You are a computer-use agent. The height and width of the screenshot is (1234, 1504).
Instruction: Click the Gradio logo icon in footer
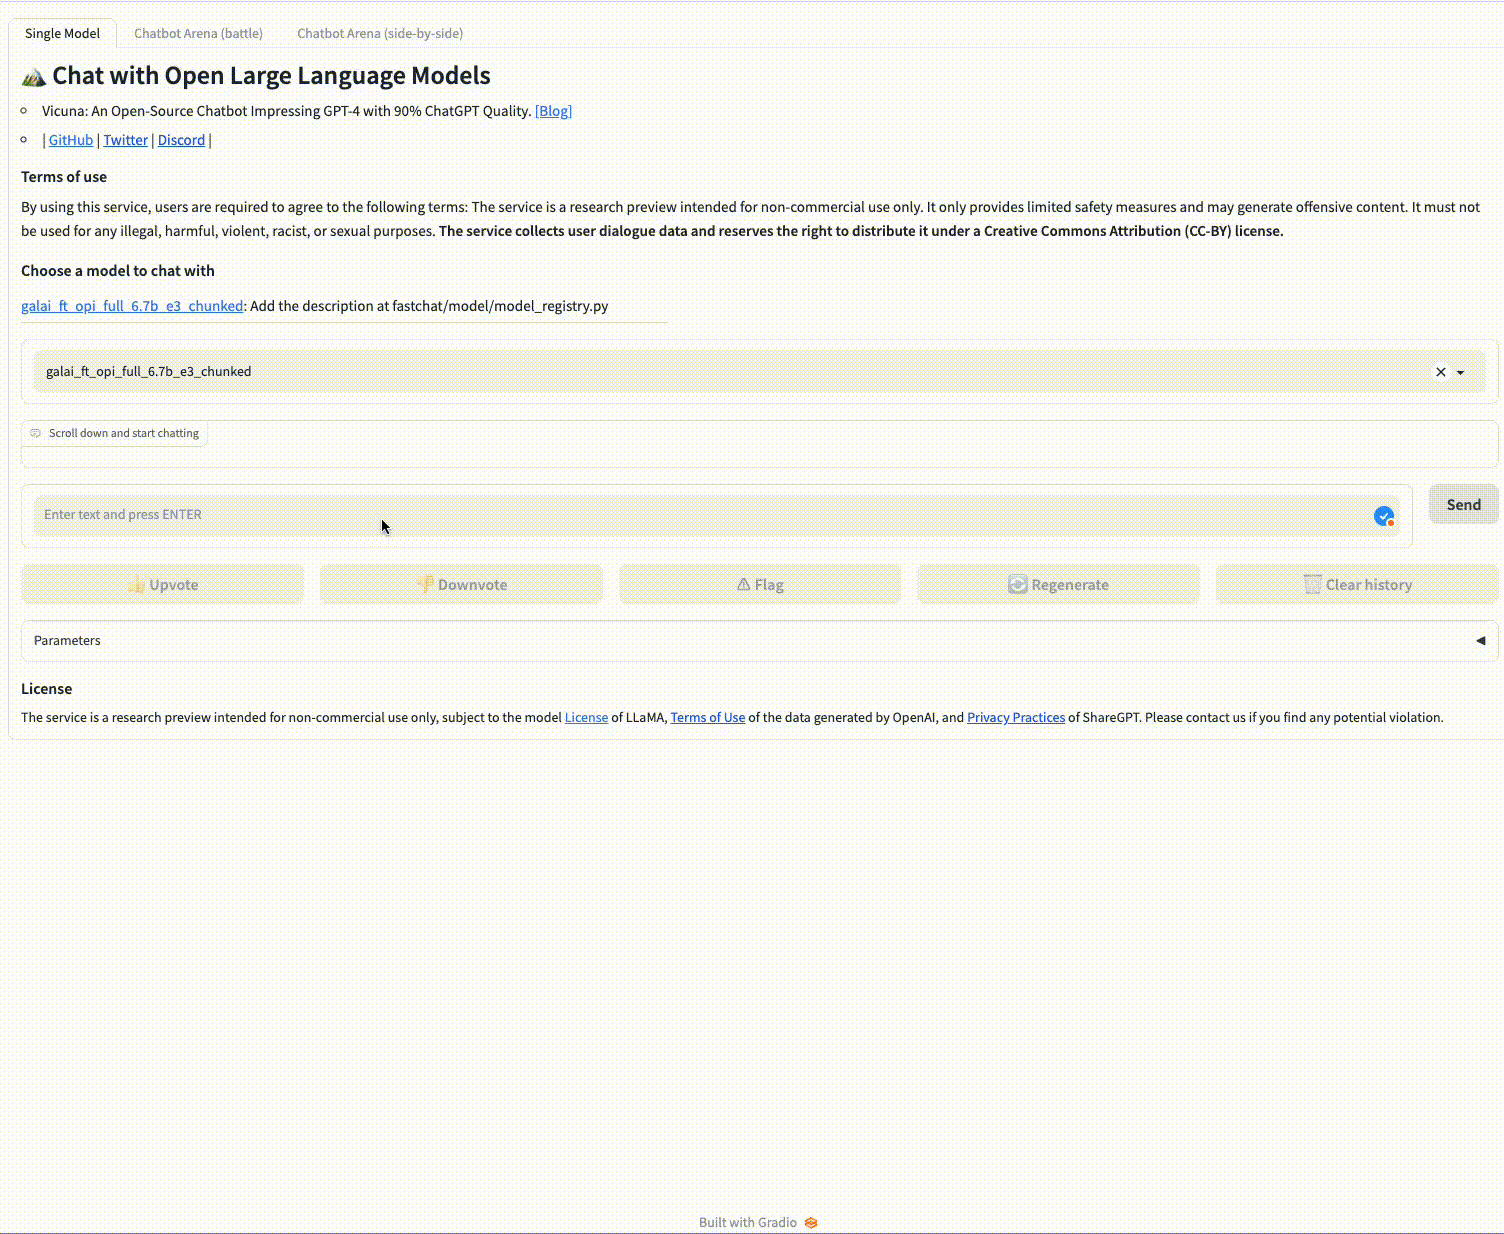click(x=811, y=1223)
